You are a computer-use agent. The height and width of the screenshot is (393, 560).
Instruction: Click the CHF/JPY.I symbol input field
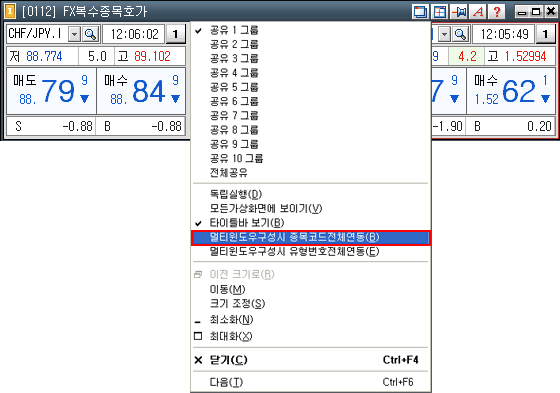click(37, 34)
